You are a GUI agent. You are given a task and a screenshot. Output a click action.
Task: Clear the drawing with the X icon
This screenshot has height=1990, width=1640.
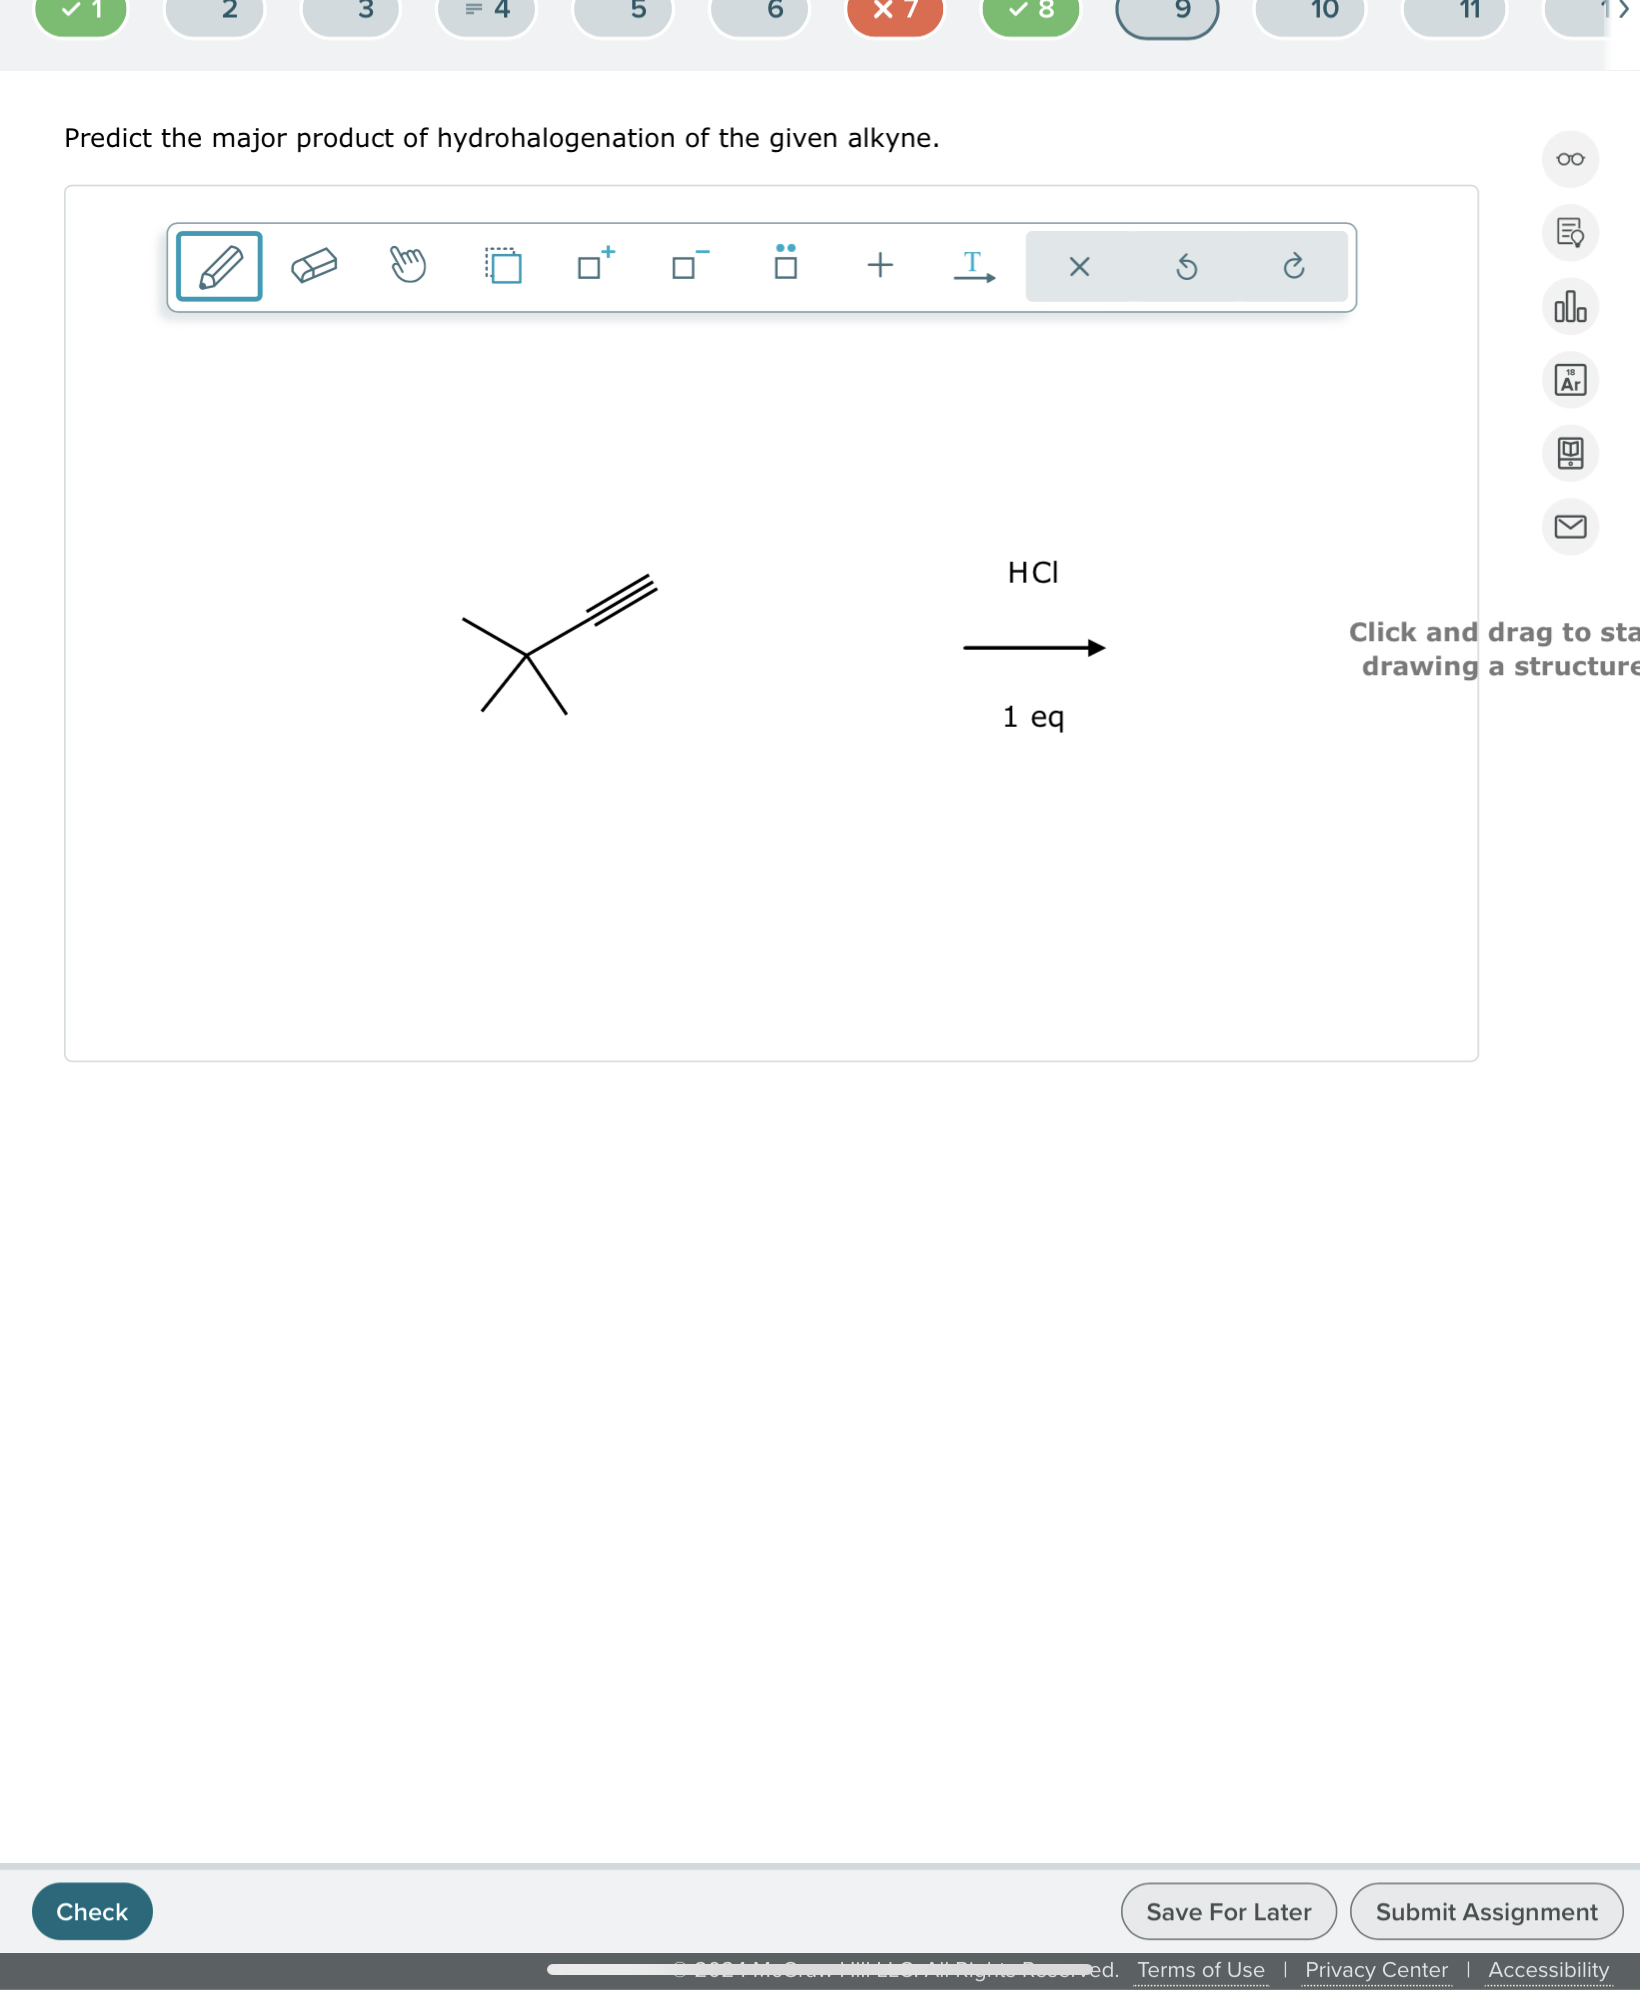[x=1078, y=266]
